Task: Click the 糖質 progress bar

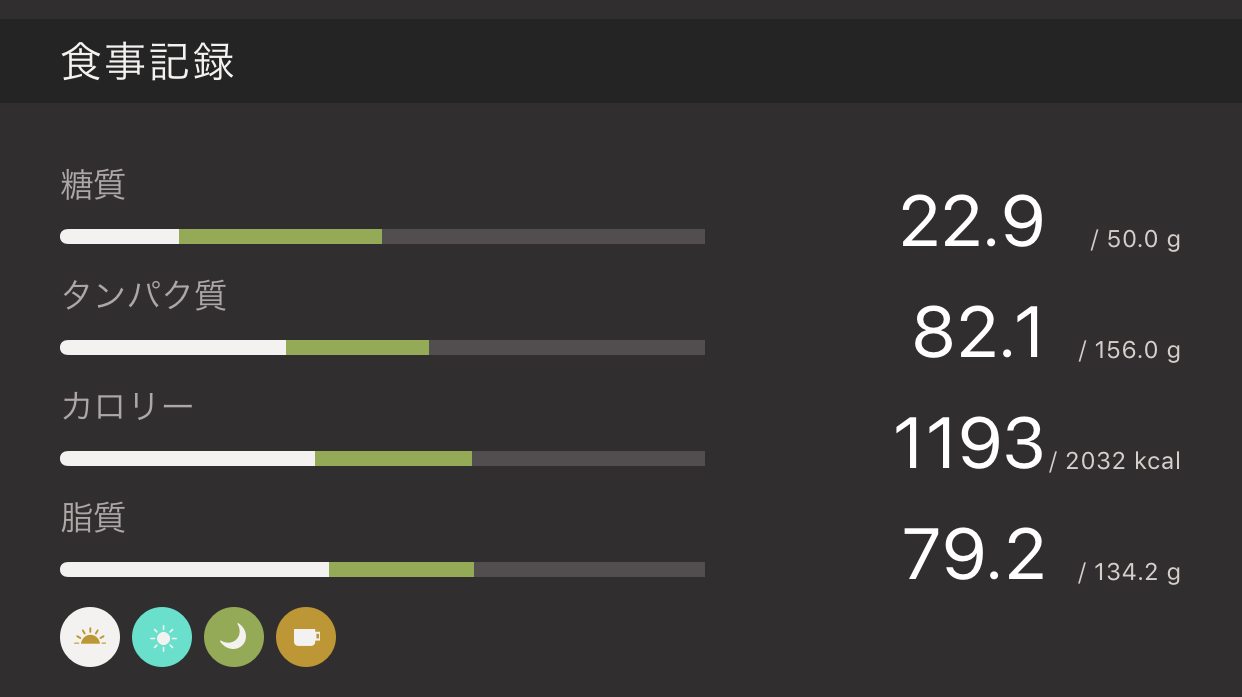Action: click(x=382, y=237)
